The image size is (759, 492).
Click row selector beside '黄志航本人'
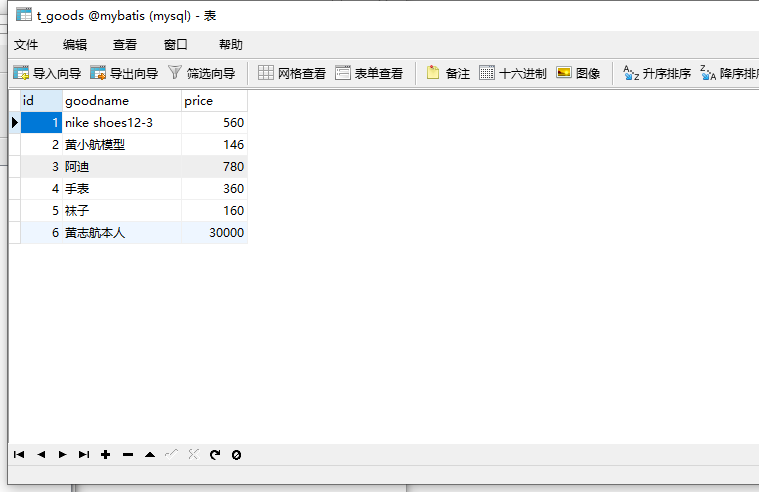click(x=15, y=232)
